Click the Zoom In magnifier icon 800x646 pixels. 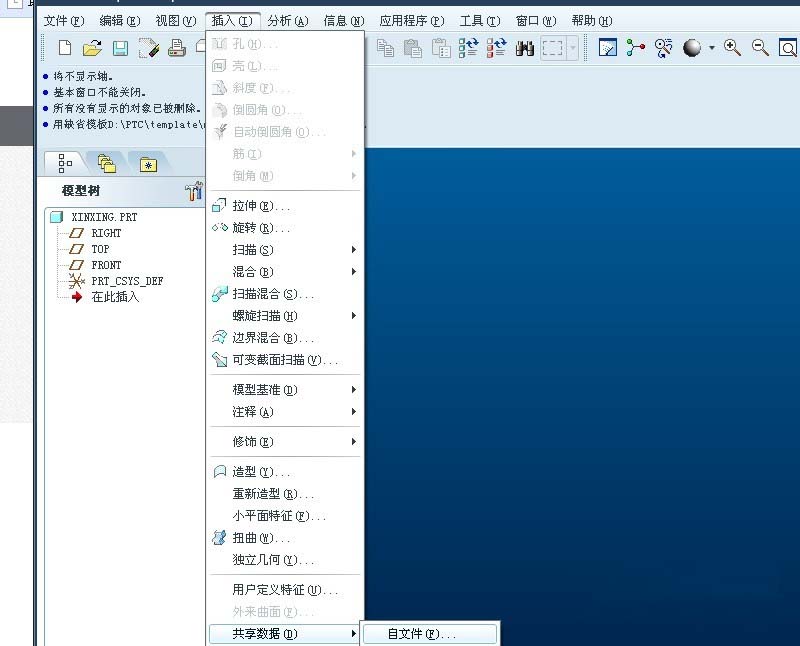(x=733, y=48)
